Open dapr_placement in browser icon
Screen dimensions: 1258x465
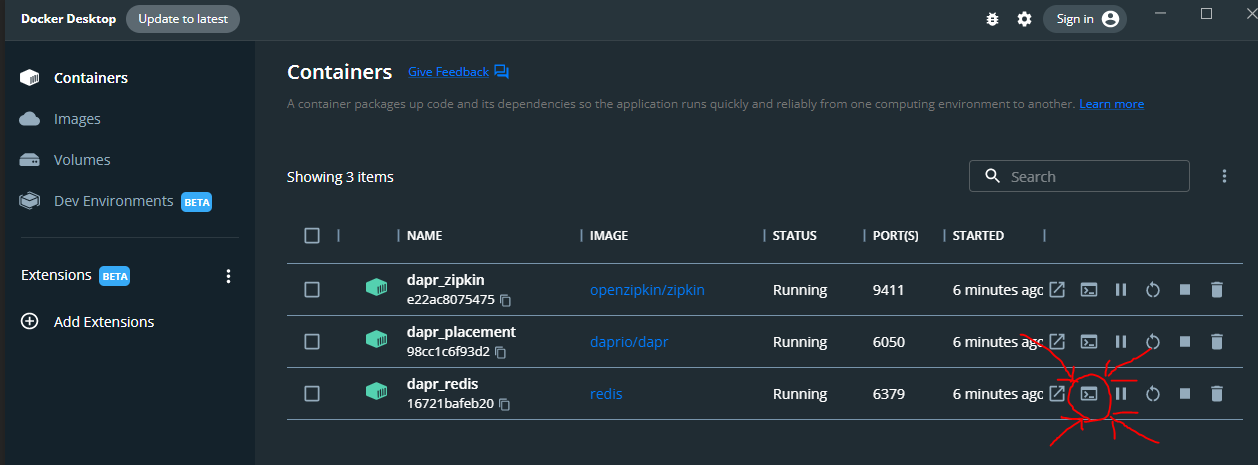(1057, 342)
